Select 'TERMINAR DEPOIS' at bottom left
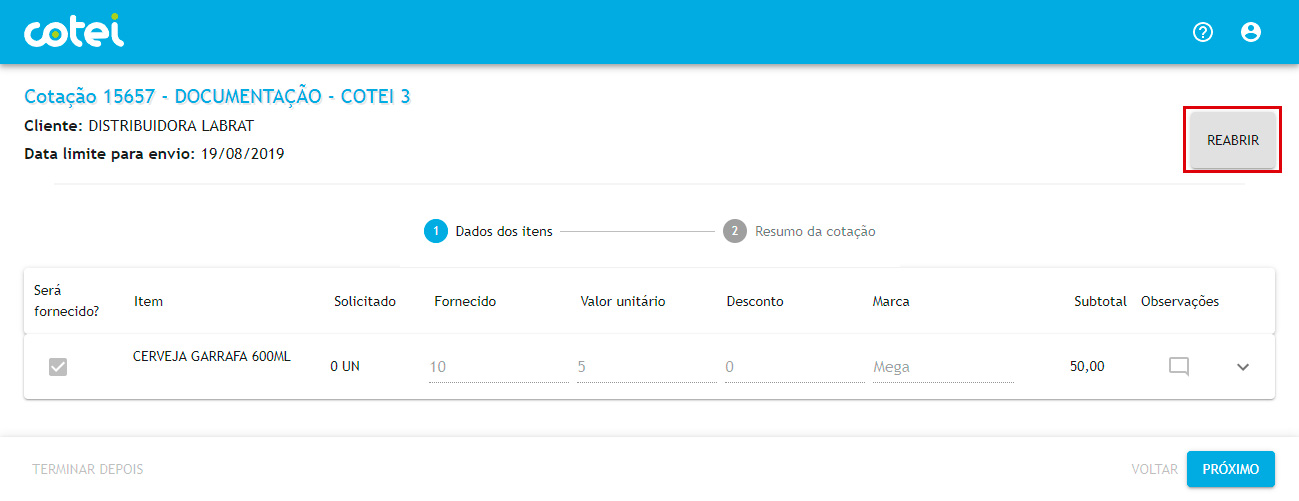Viewport: 1299px width, 501px height. pos(88,469)
